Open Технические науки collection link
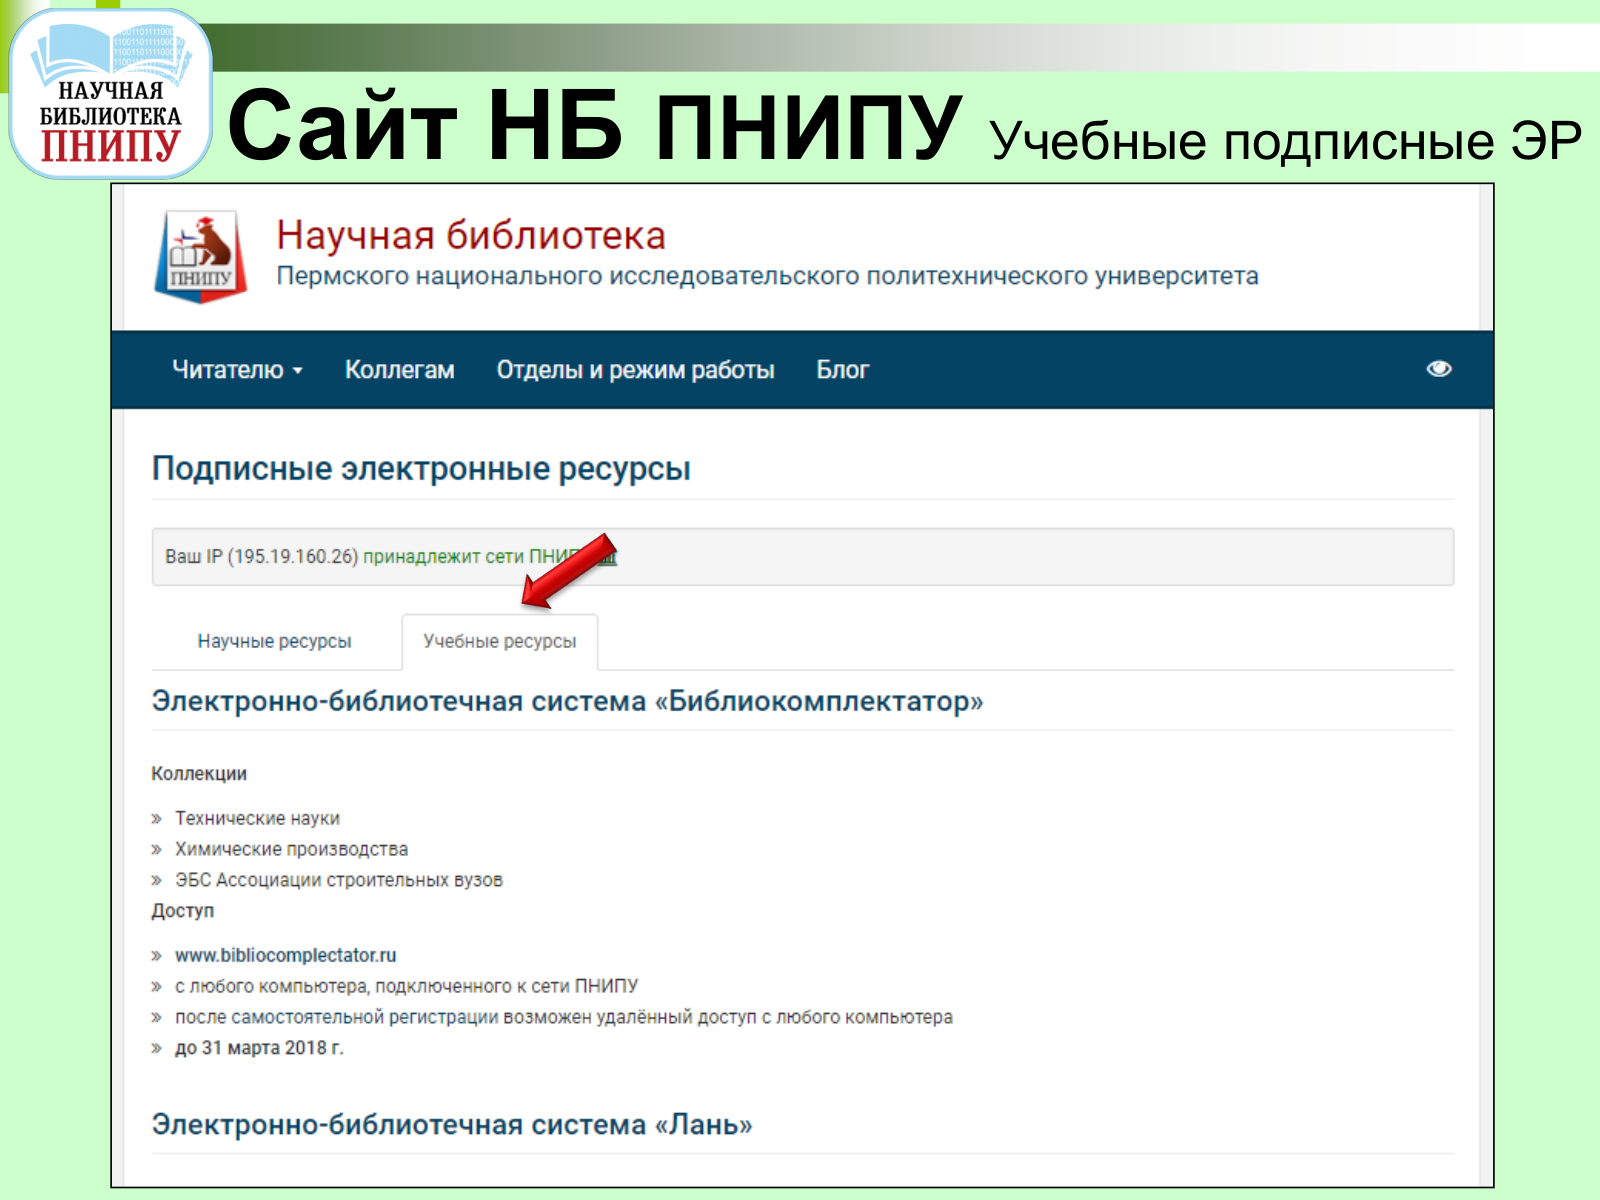This screenshot has width=1600, height=1200. pos(257,818)
